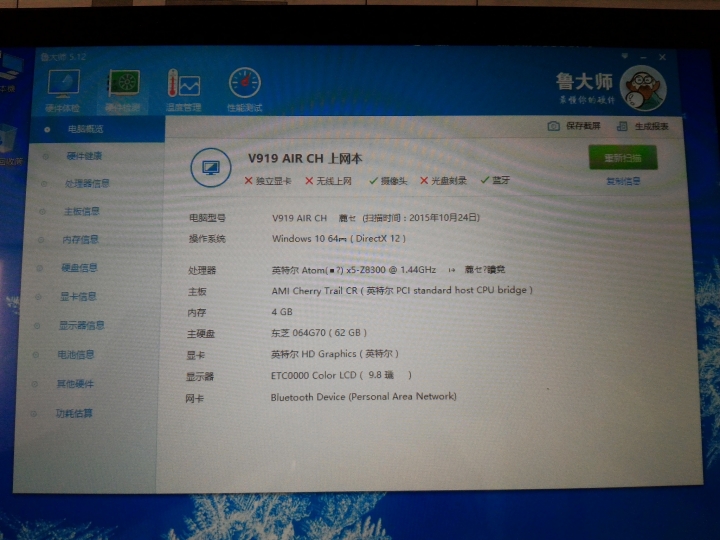
Task: Open the title bar dropdown menu arrow
Action: [x=624, y=56]
